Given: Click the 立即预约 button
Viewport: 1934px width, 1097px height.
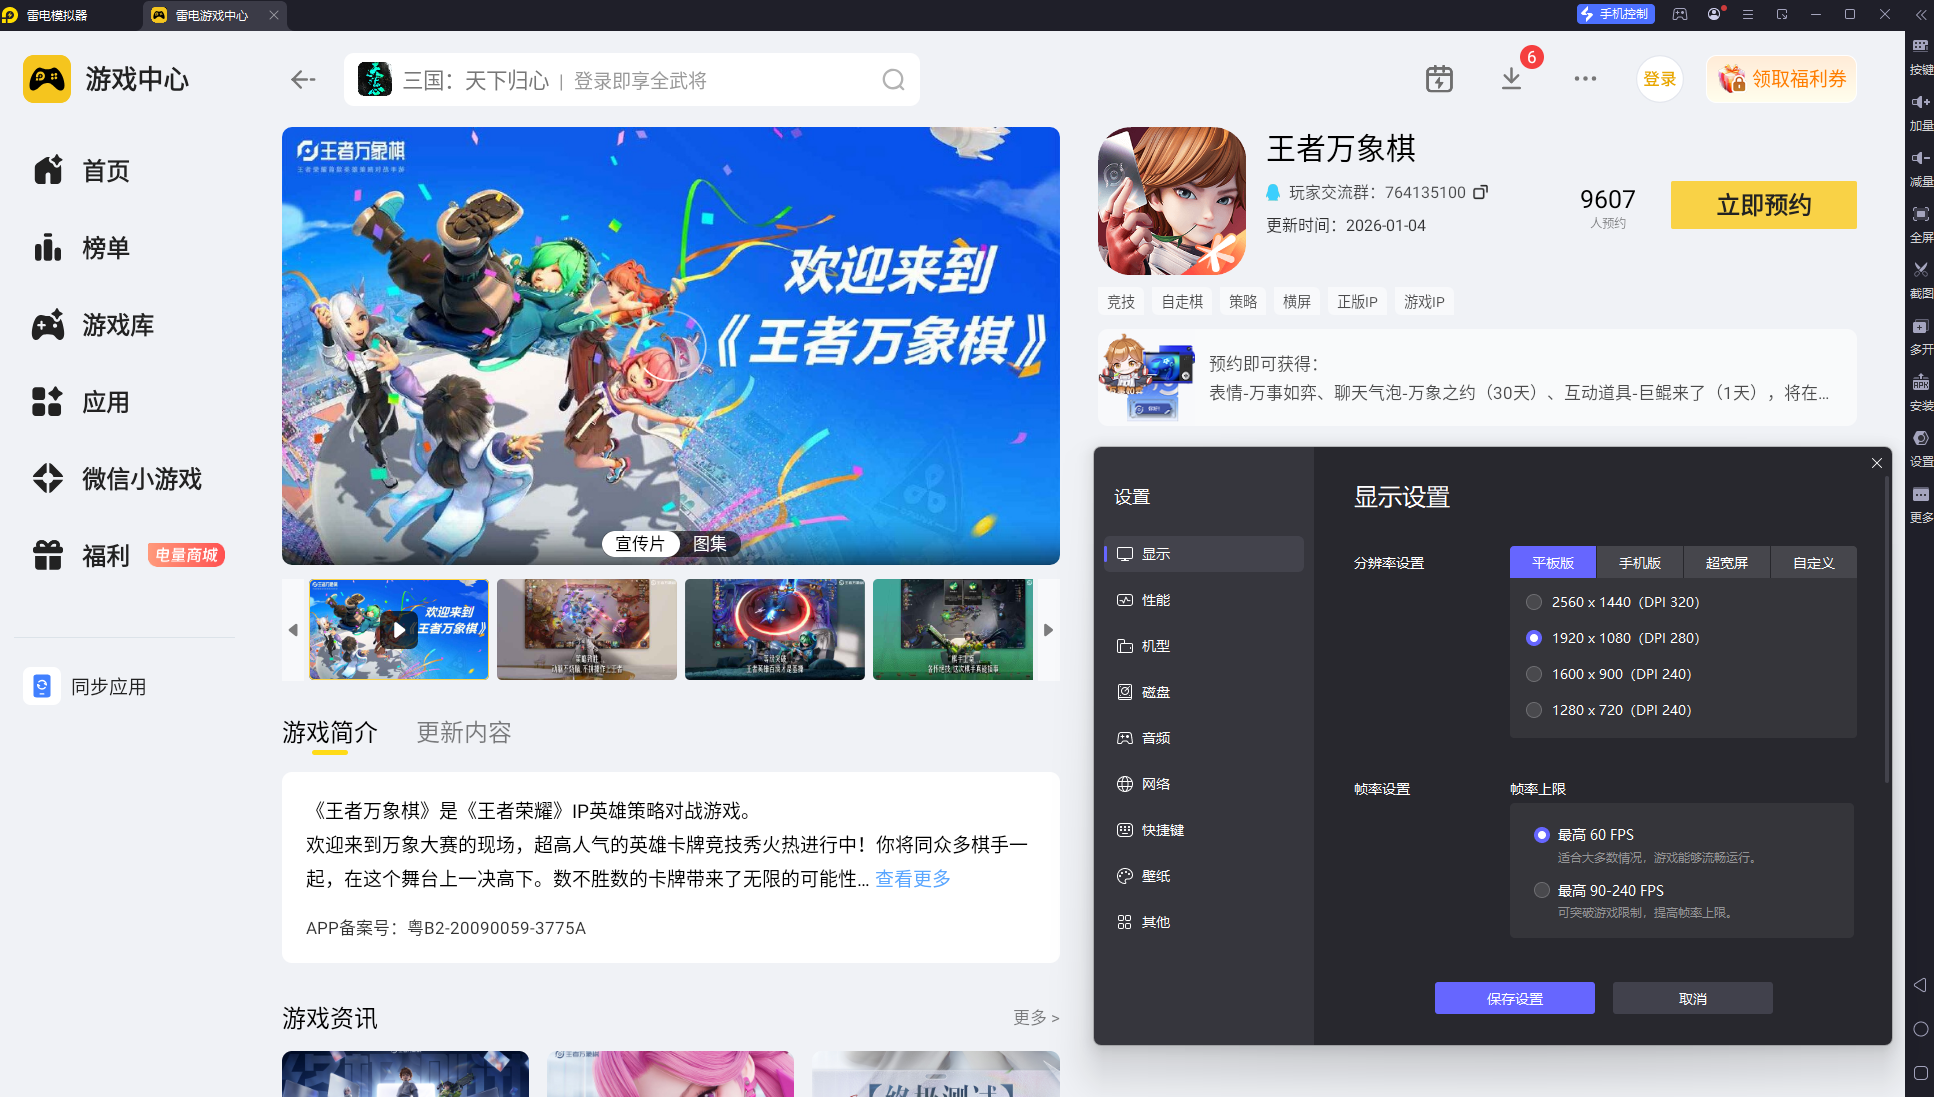Looking at the screenshot, I should (x=1763, y=205).
